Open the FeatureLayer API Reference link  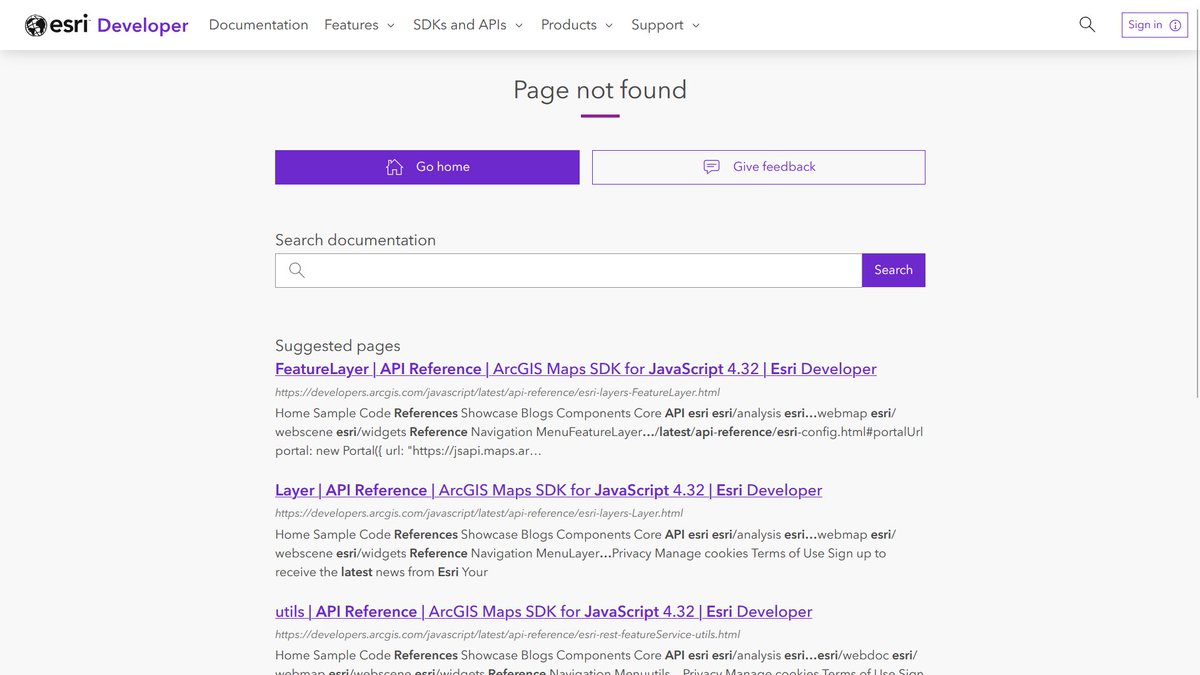576,369
